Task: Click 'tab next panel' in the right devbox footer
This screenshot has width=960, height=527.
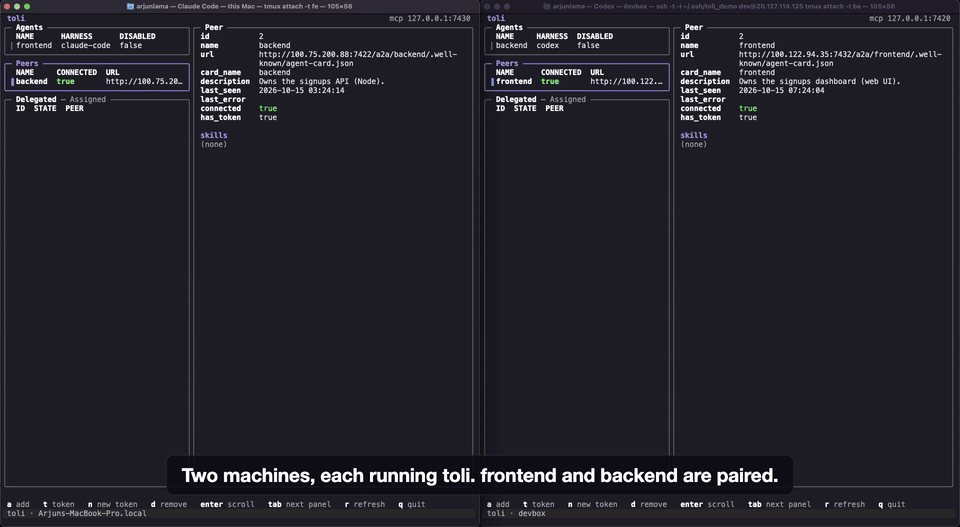Action: click(x=779, y=504)
